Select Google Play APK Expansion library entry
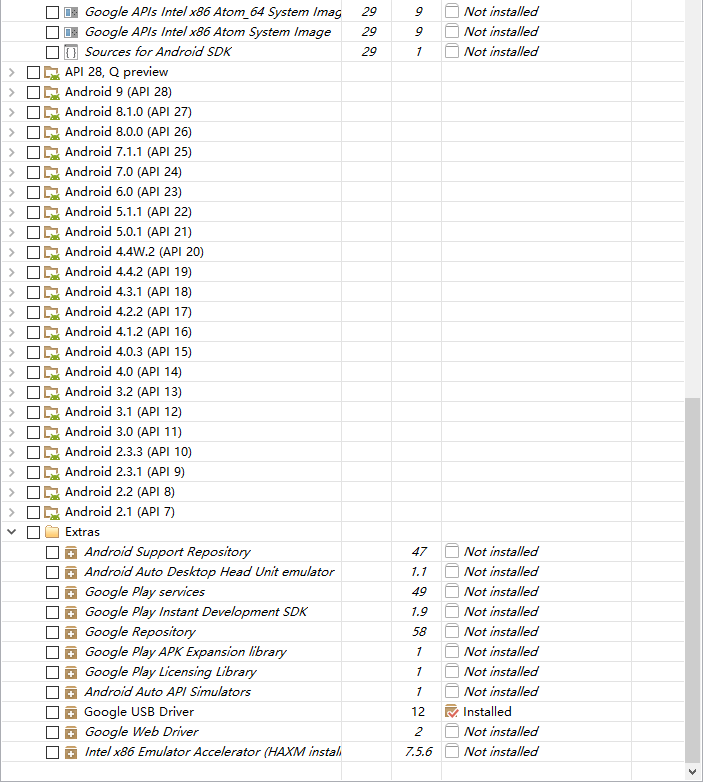 coord(185,652)
